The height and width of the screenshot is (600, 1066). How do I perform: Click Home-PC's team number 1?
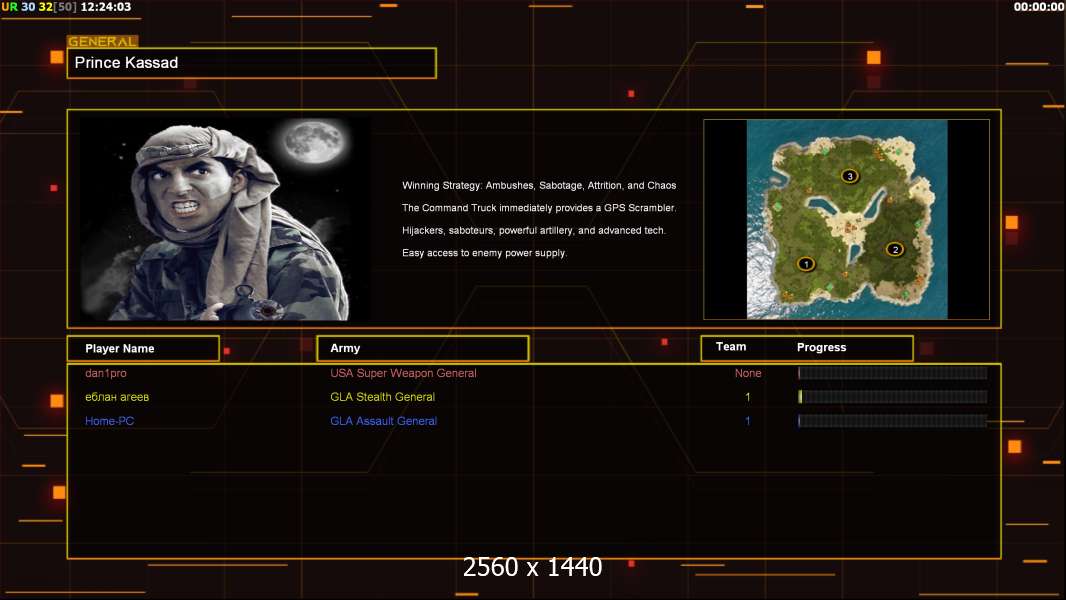748,421
